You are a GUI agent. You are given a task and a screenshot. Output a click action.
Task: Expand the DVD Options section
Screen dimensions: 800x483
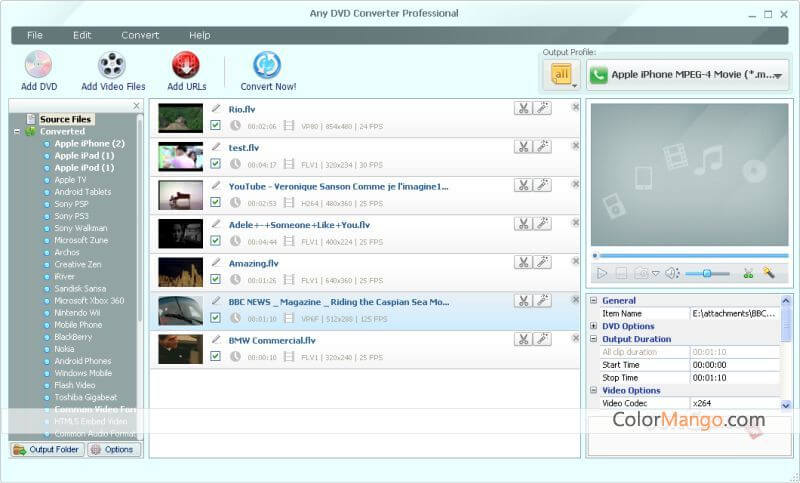(x=594, y=326)
